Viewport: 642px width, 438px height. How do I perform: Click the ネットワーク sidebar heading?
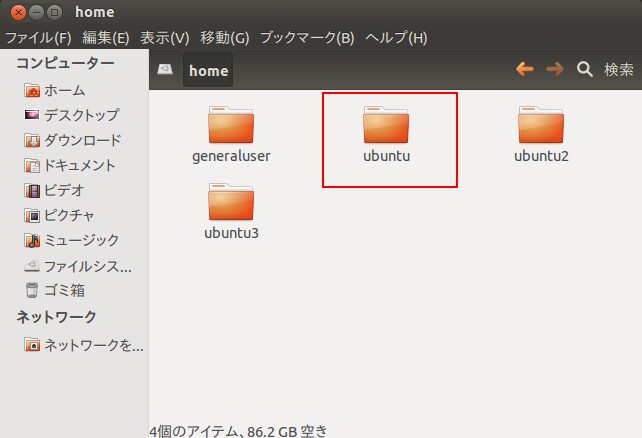coord(56,317)
